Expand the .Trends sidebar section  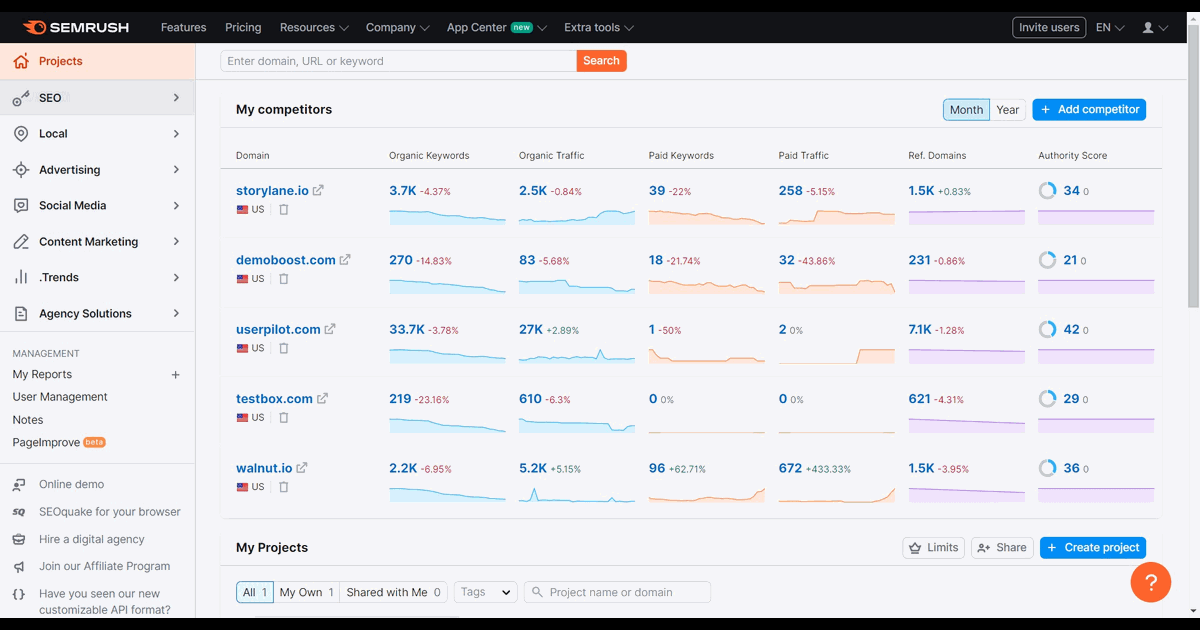176,278
